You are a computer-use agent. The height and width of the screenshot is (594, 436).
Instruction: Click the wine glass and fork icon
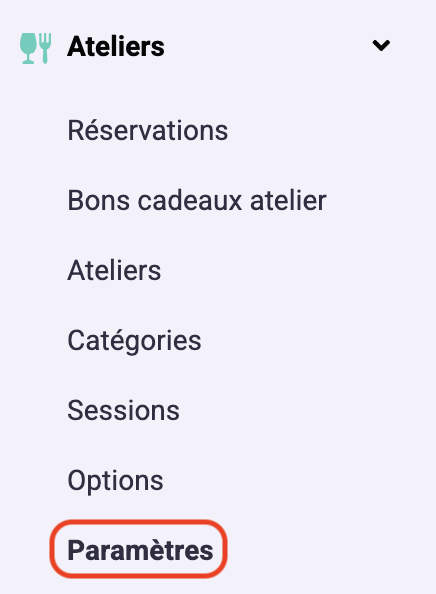tap(36, 48)
